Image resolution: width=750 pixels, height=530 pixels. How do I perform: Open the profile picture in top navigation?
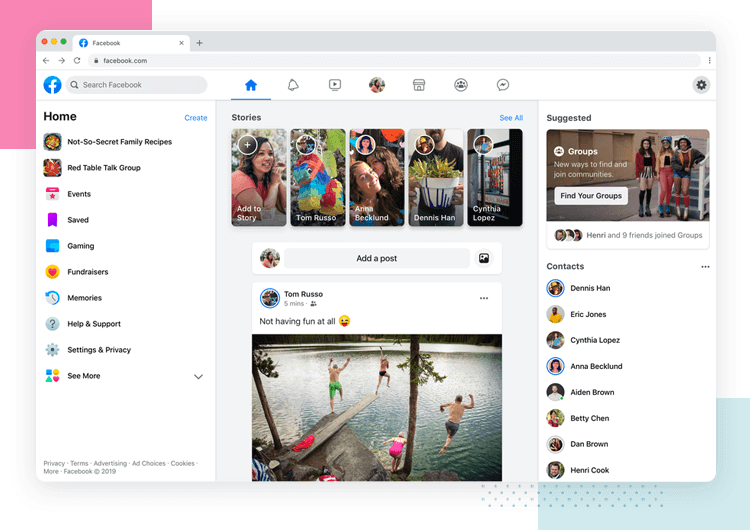pos(377,85)
